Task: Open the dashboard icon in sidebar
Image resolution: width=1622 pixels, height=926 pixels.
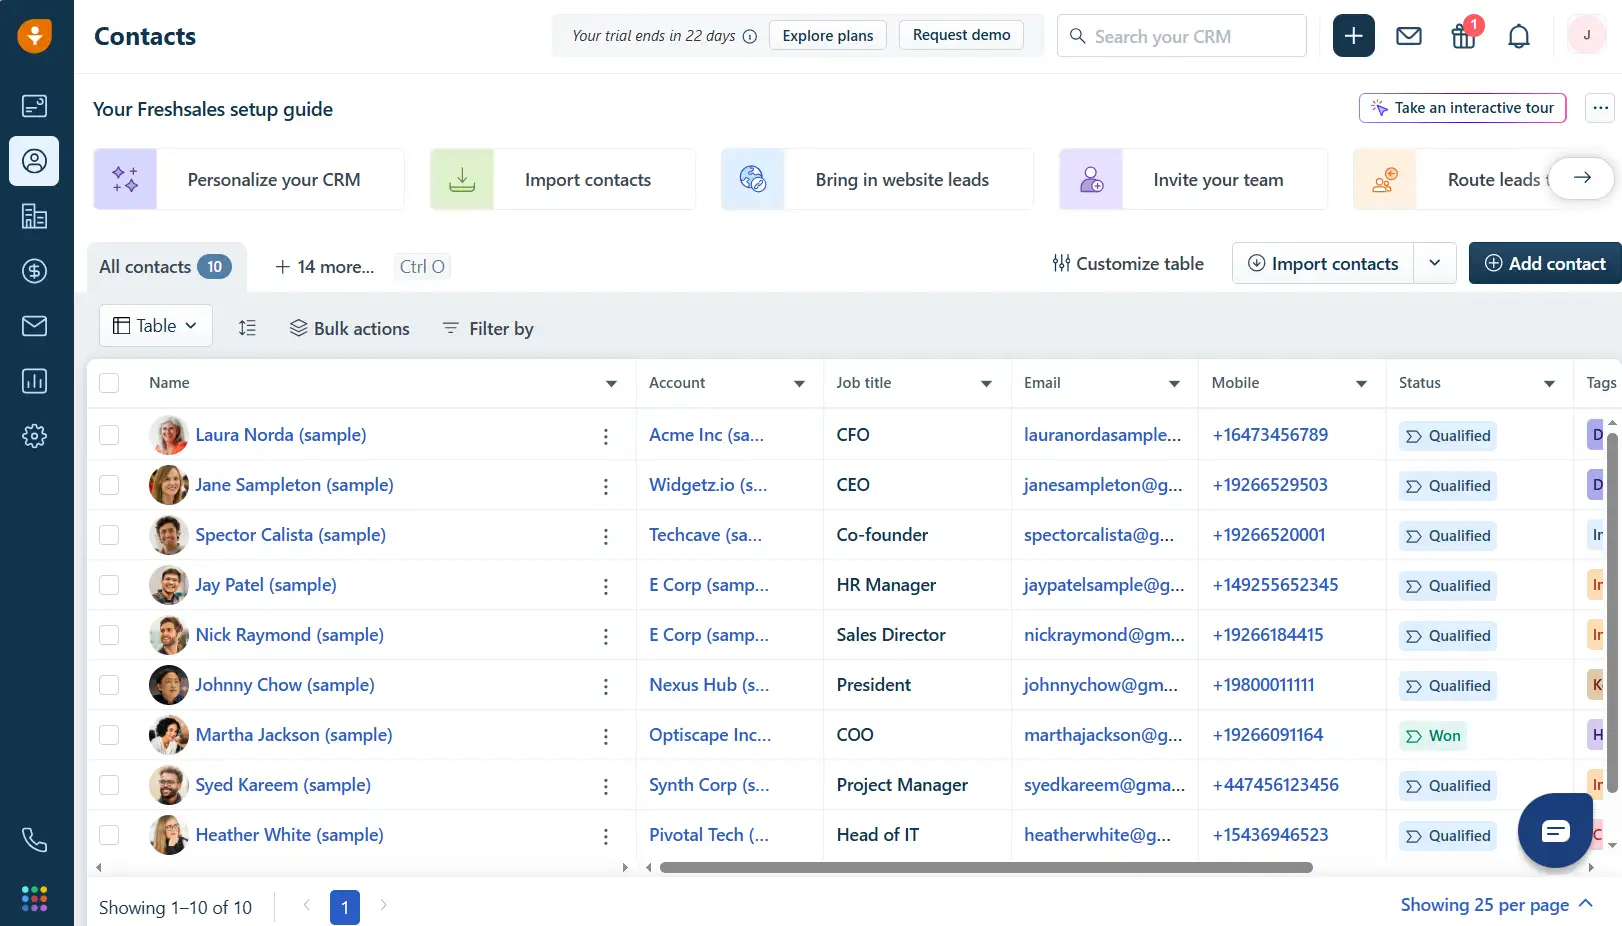Action: pos(34,106)
